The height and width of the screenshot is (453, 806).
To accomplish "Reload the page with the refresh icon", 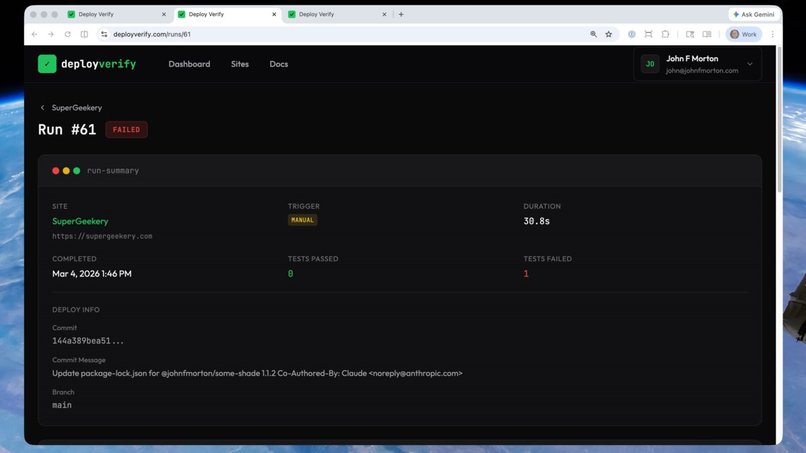I will 67,34.
